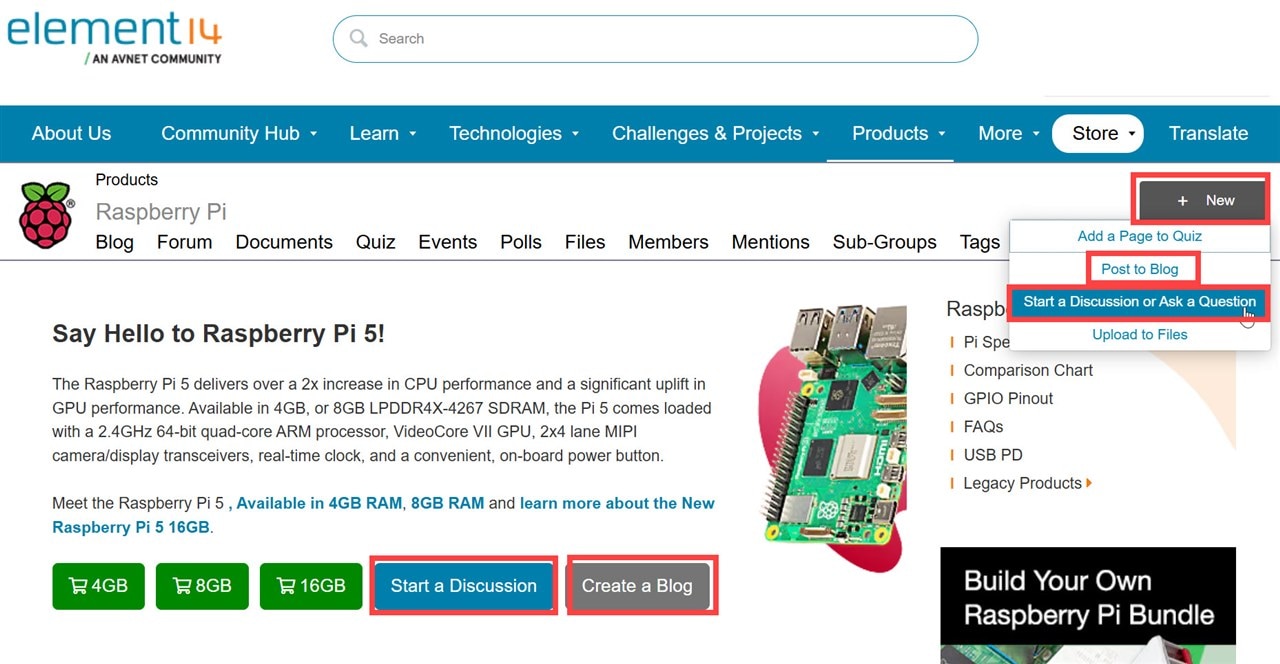The width and height of the screenshot is (1280, 664).
Task: Switch to the Quiz tab
Action: (375, 242)
